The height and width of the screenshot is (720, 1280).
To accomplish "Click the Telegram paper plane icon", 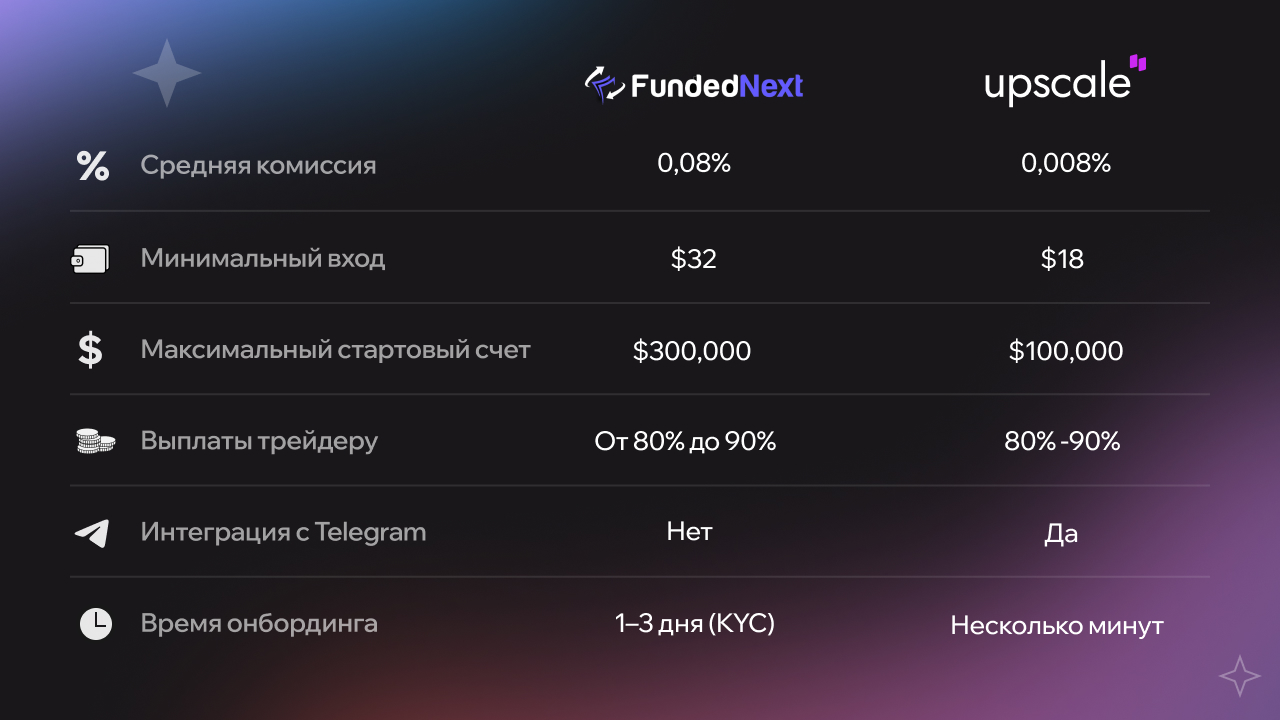I will pos(92,533).
